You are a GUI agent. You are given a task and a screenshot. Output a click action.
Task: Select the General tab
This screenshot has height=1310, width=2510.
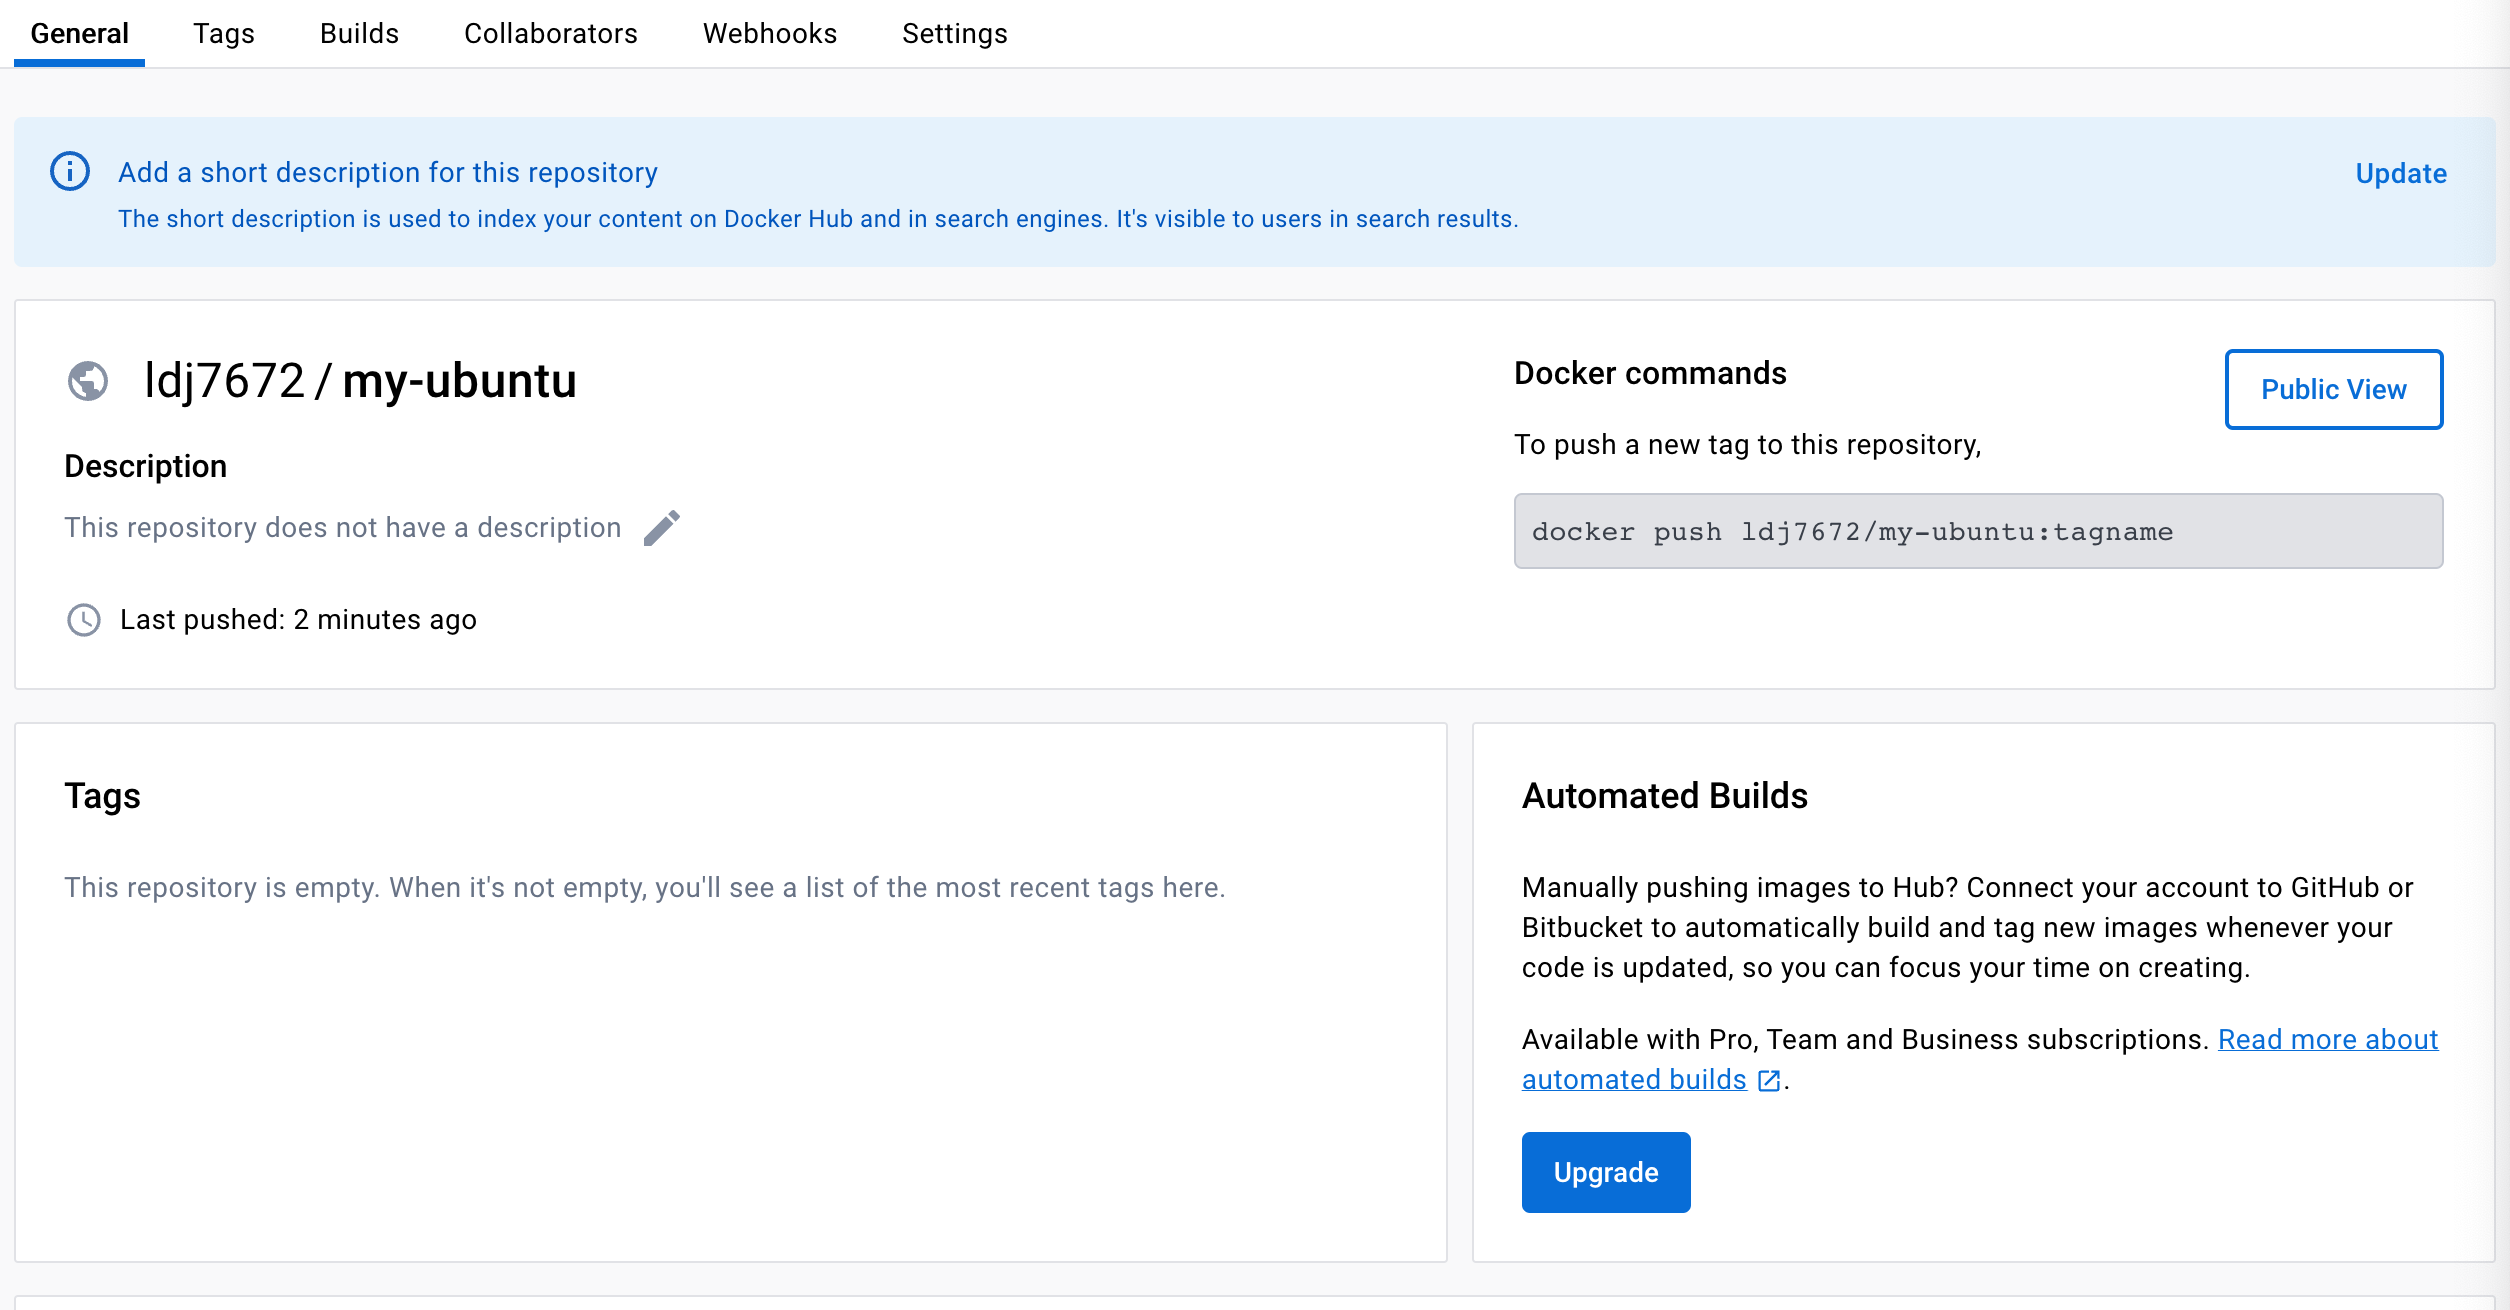tap(80, 34)
